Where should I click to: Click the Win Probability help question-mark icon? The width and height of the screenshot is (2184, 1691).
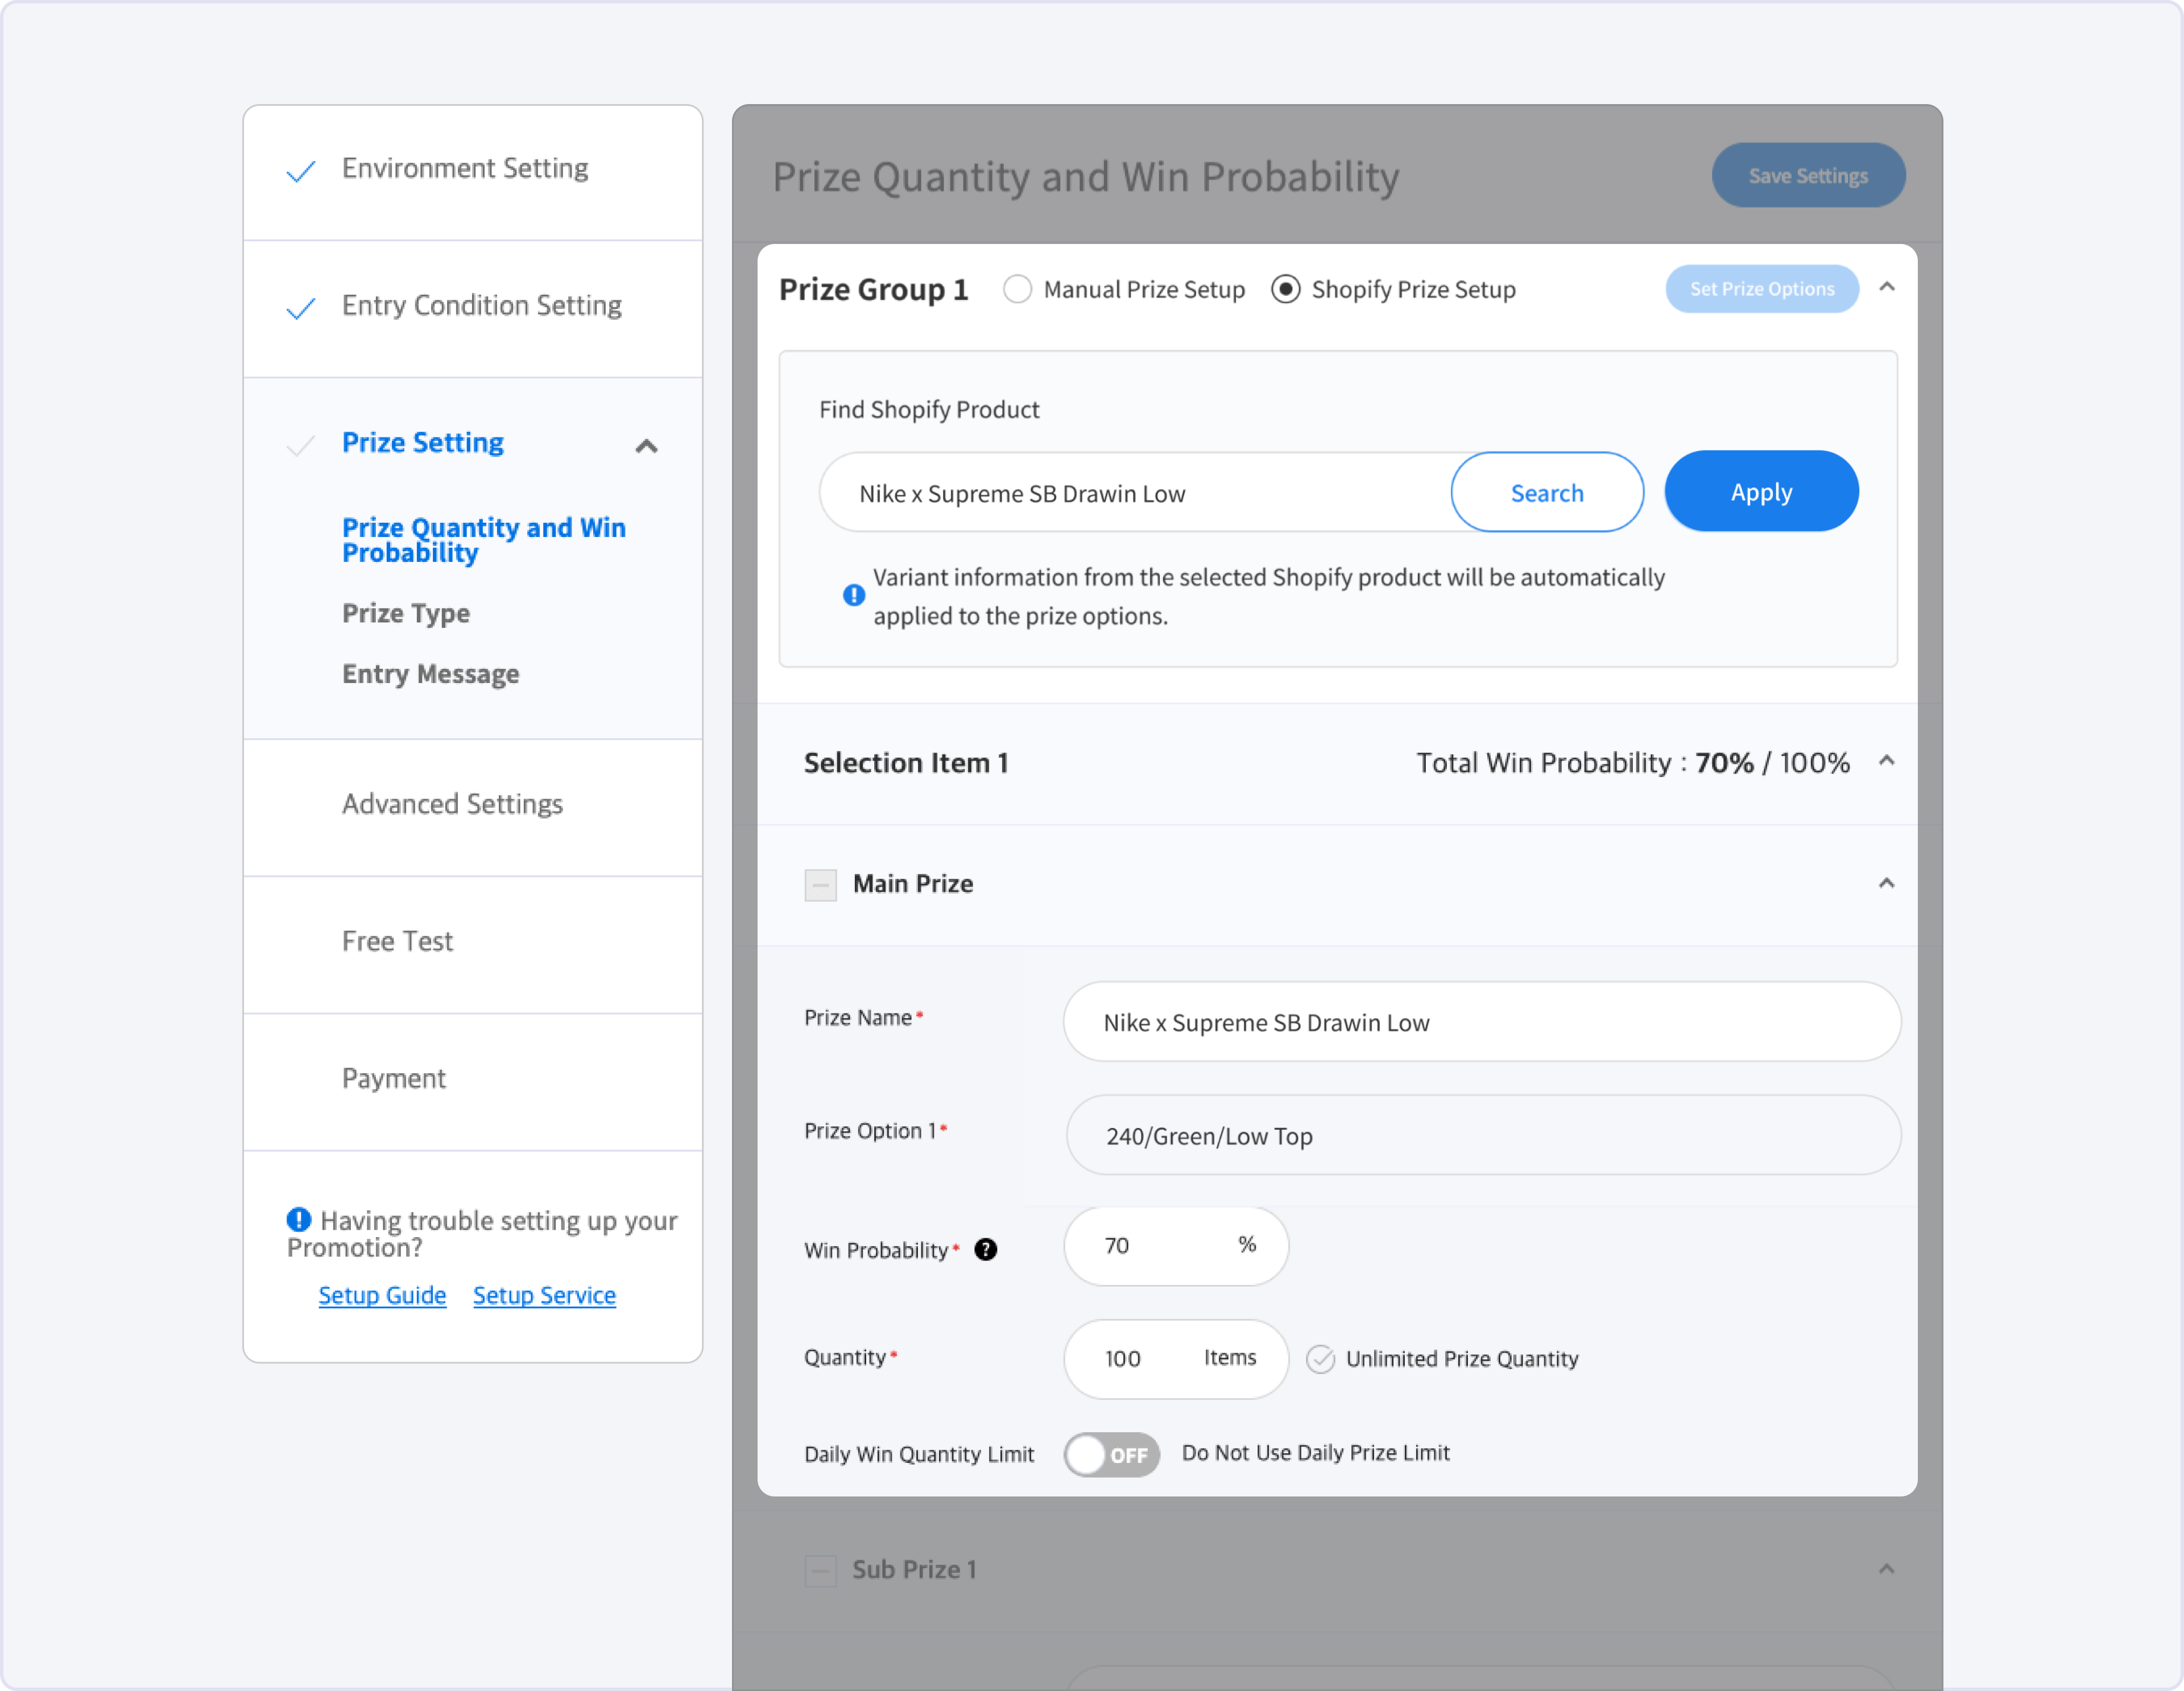pyautogui.click(x=985, y=1250)
